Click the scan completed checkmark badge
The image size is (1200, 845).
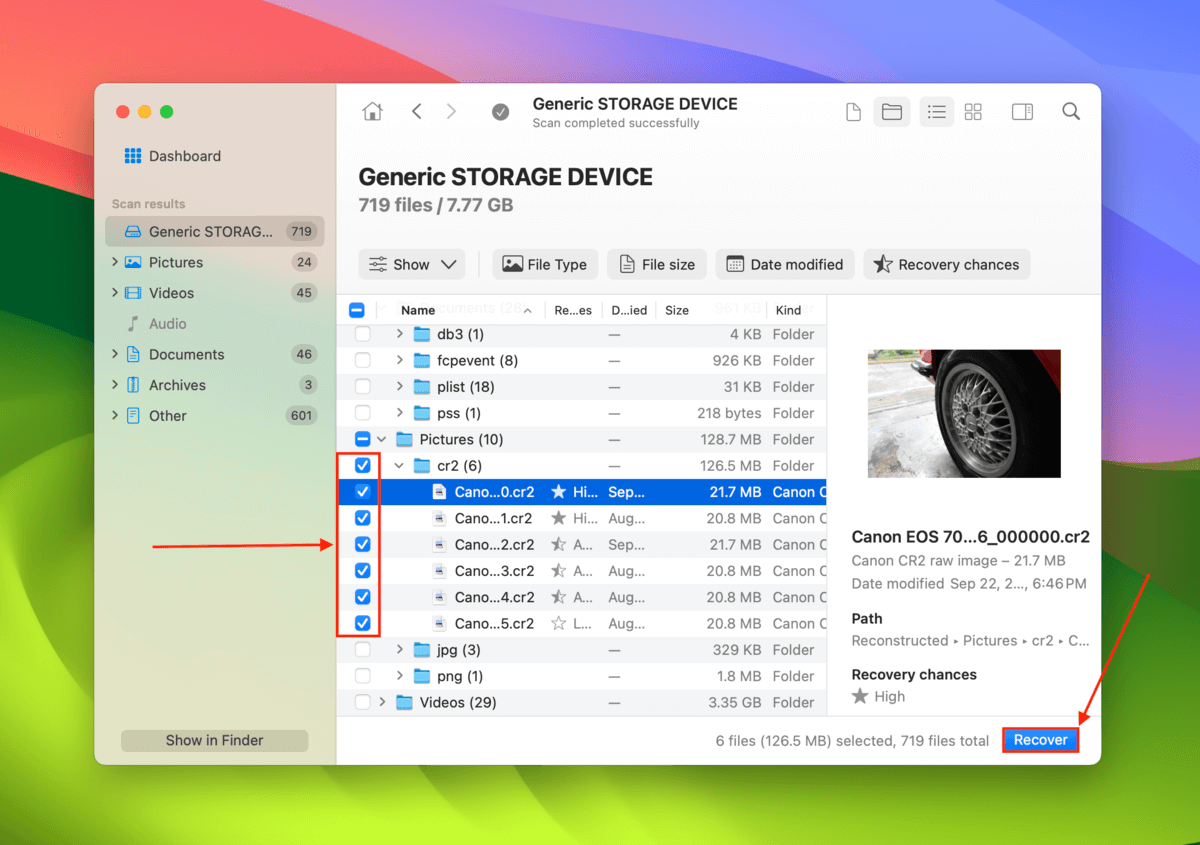click(500, 112)
